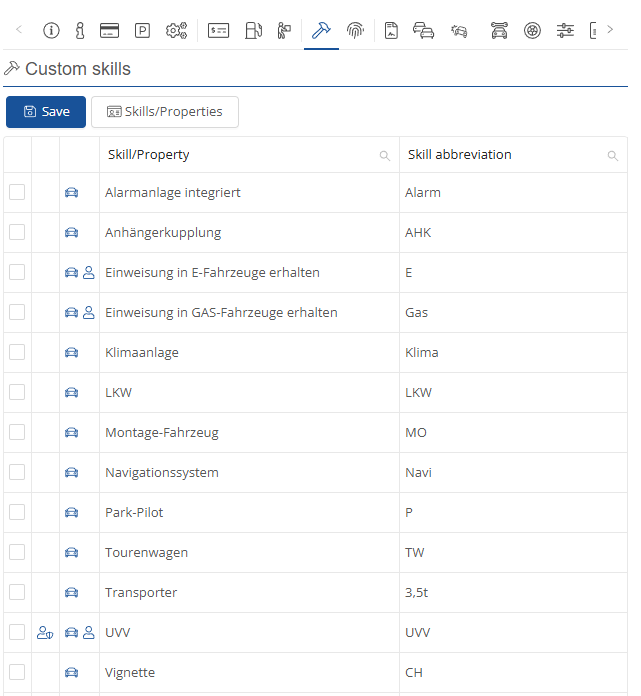Screen dimensions: 641x696
Task: Open search filter for Skill abbreviation column
Action: [613, 156]
